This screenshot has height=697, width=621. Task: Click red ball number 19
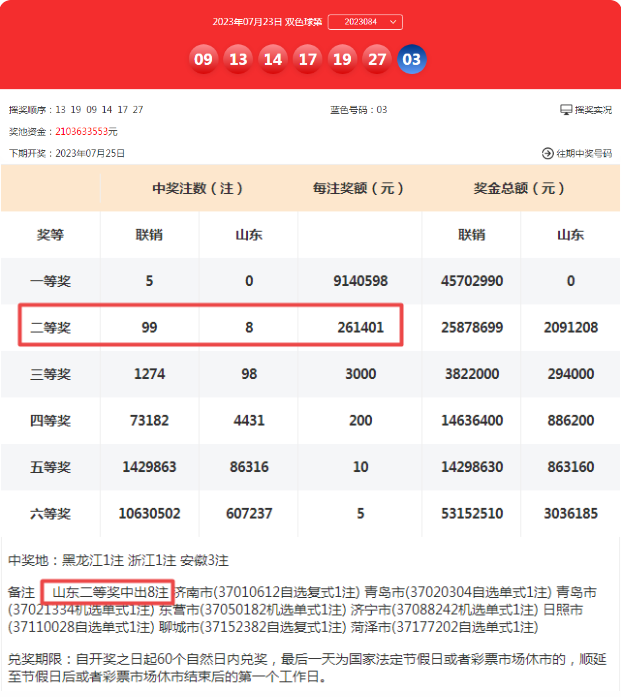pos(342,59)
